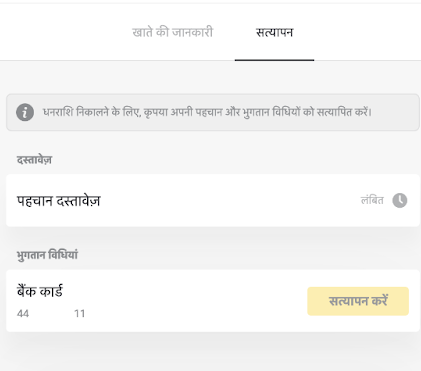Image resolution: width=421 pixels, height=371 pixels.
Task: Click the लंबित status label
Action: point(372,200)
